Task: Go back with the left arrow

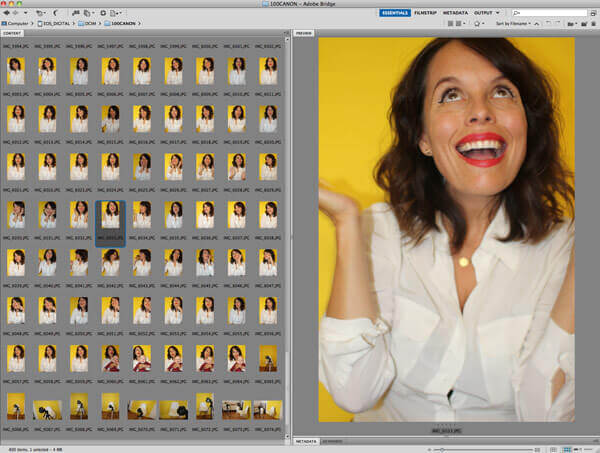Action: click(7, 13)
